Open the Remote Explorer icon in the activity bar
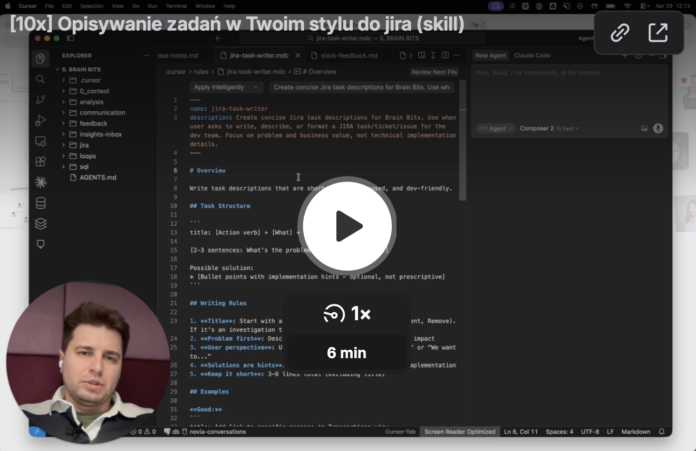The image size is (696, 451). [x=40, y=141]
